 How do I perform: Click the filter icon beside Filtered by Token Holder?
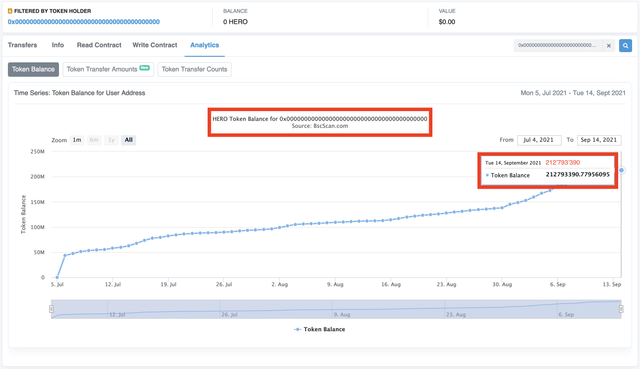(10, 11)
